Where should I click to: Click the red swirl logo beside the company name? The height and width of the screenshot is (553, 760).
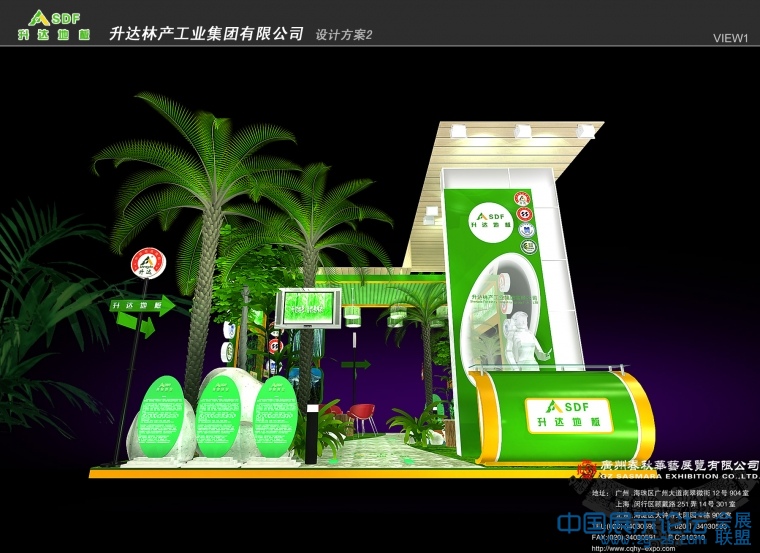(587, 469)
